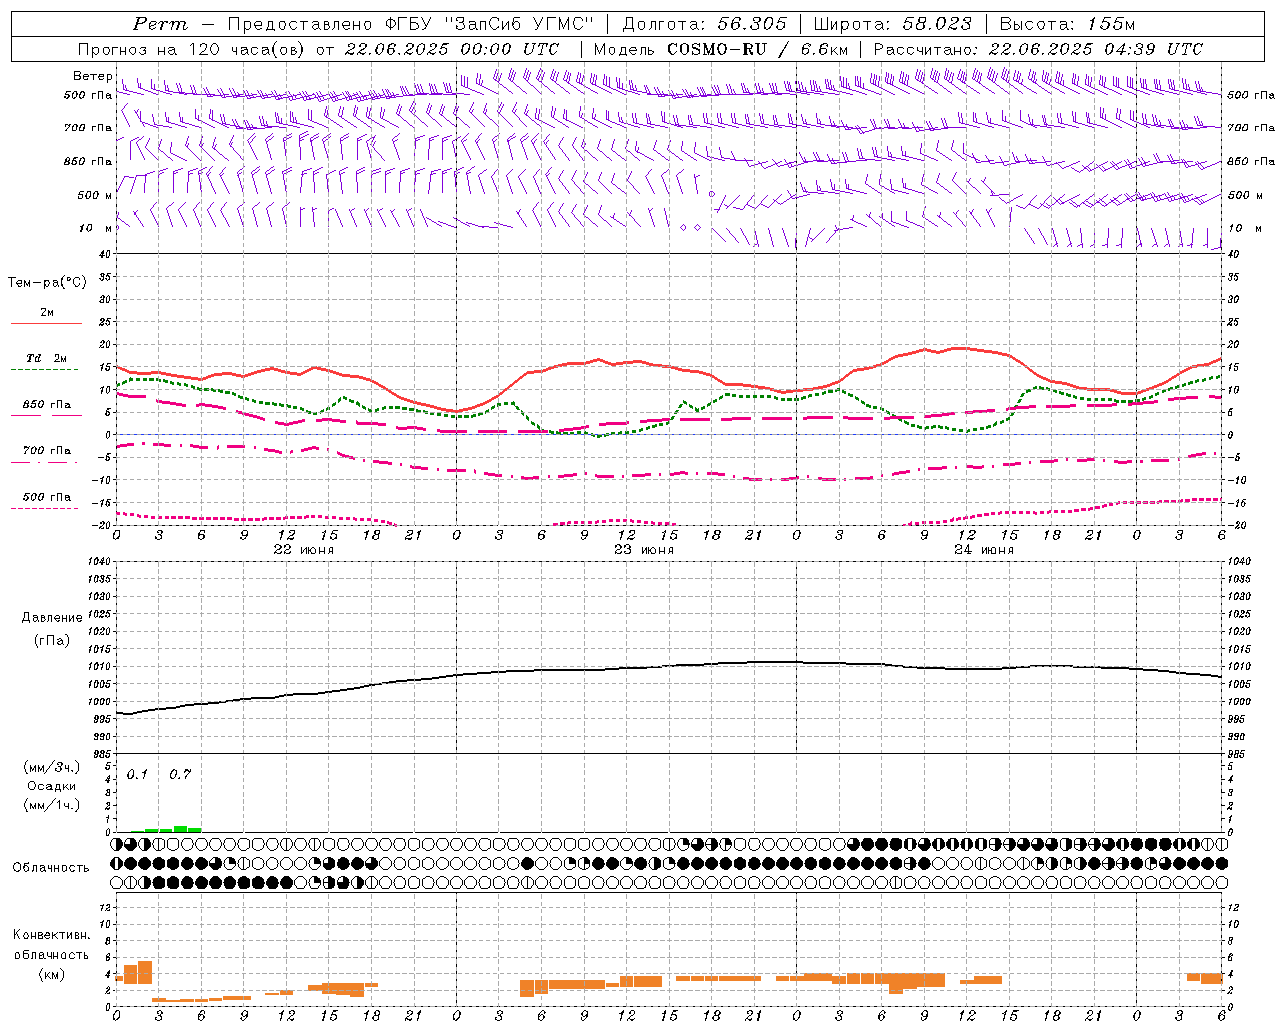The height and width of the screenshot is (1024, 1280).
Task: Click the 'Высота: 155м' elevation value
Action: [1068, 24]
